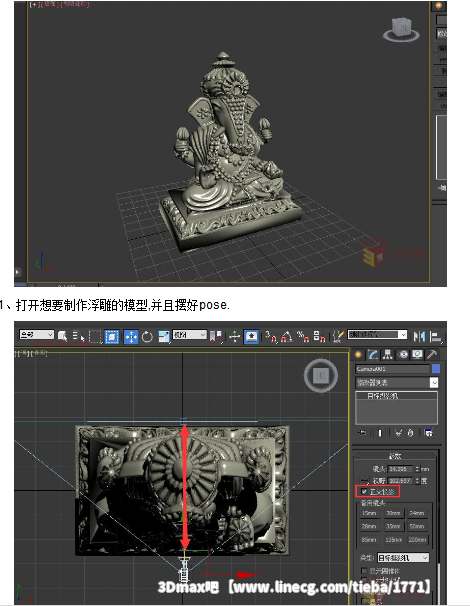The width and height of the screenshot is (470, 606).
Task: Open the camera Type dropdown
Action: [x=403, y=558]
